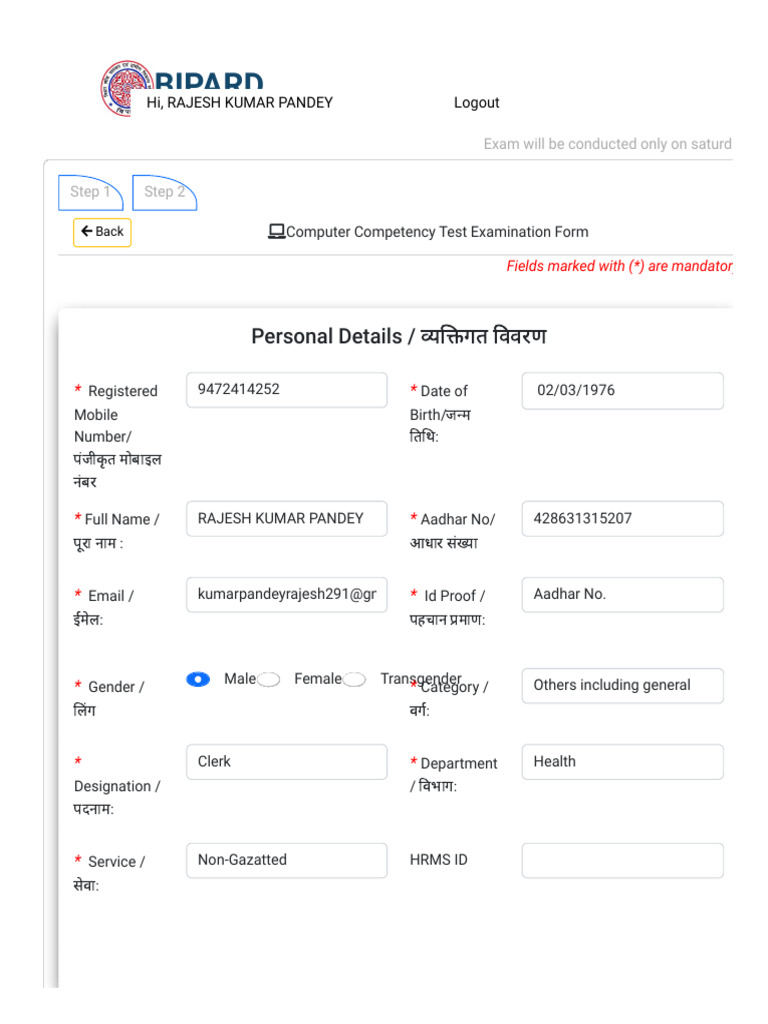Open the Id Proof dropdown
Screen dimensions: 768x1024
(622, 594)
